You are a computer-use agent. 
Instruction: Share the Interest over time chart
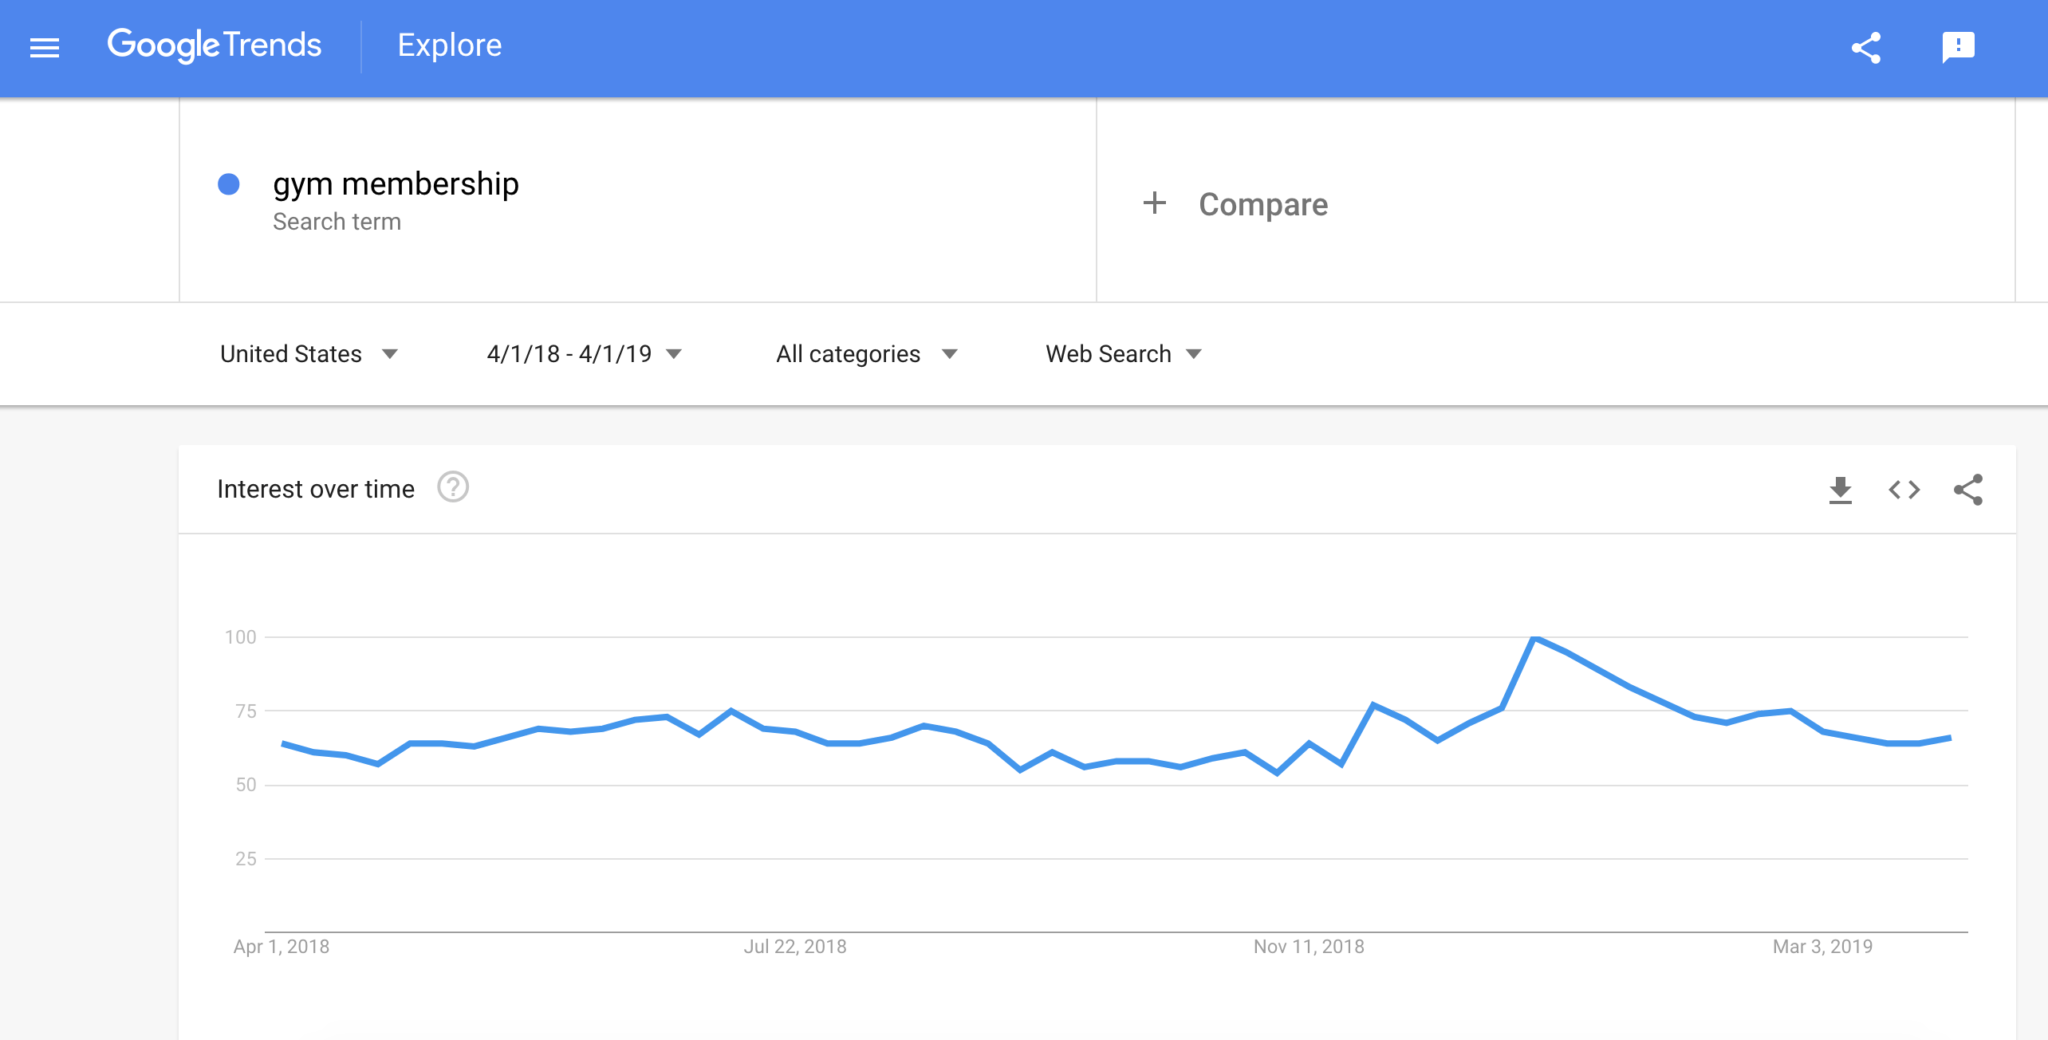point(1968,490)
